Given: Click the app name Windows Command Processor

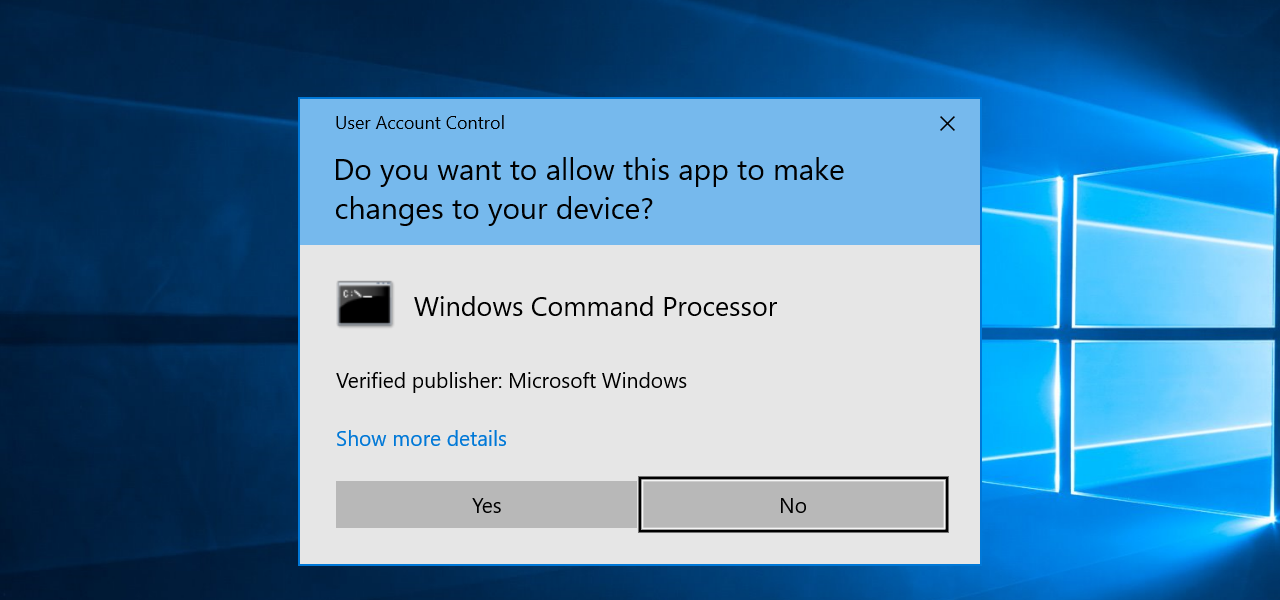Looking at the screenshot, I should 595,307.
